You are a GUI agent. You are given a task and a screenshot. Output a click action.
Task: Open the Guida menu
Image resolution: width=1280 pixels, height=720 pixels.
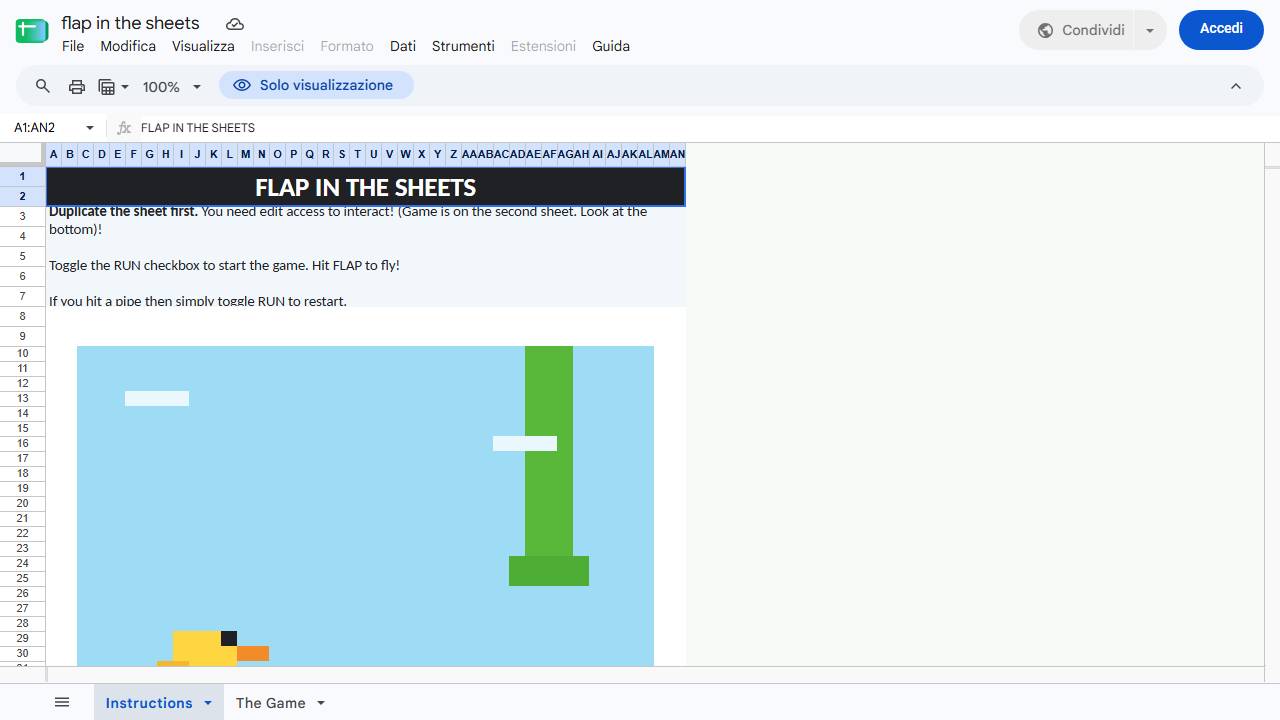[611, 46]
